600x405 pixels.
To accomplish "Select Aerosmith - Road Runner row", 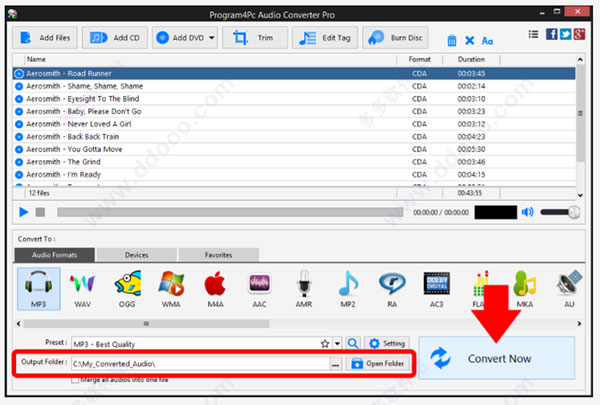I will click(294, 73).
